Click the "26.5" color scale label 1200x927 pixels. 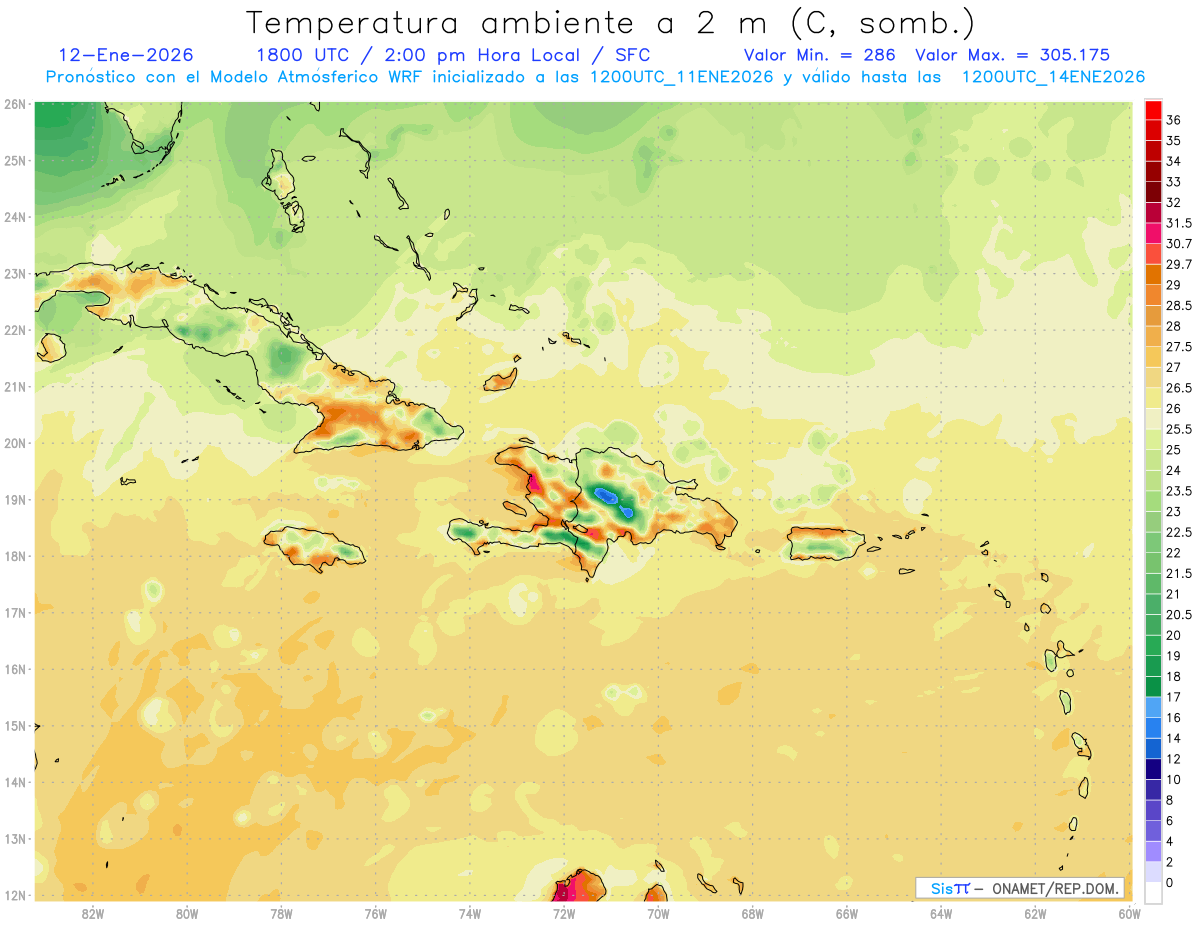pyautogui.click(x=1179, y=388)
